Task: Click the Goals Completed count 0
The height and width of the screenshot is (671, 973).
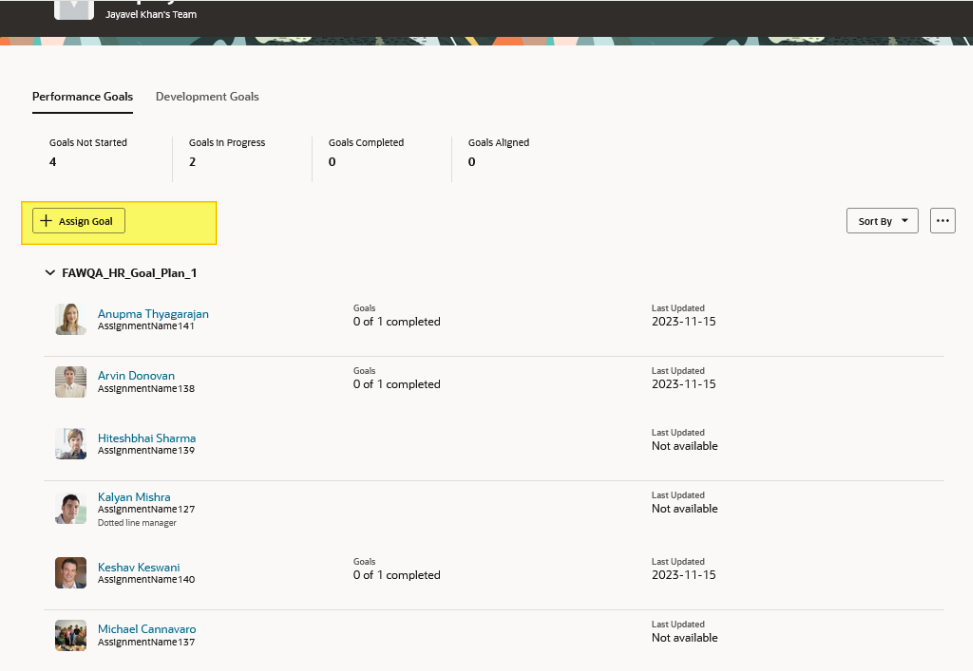Action: click(332, 162)
